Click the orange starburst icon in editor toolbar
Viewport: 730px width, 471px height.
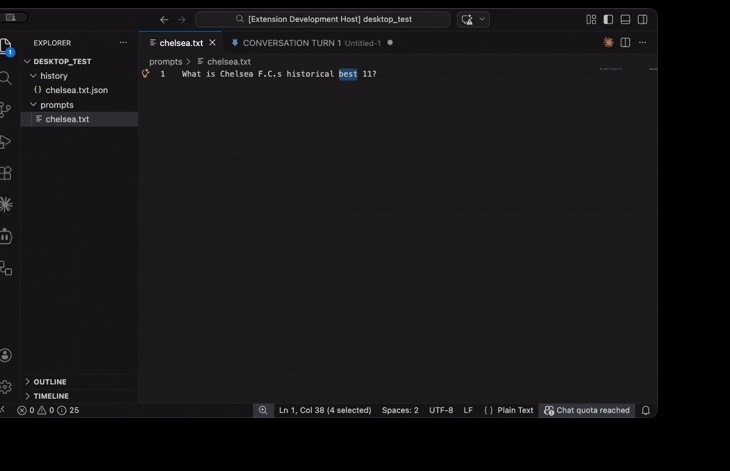608,42
